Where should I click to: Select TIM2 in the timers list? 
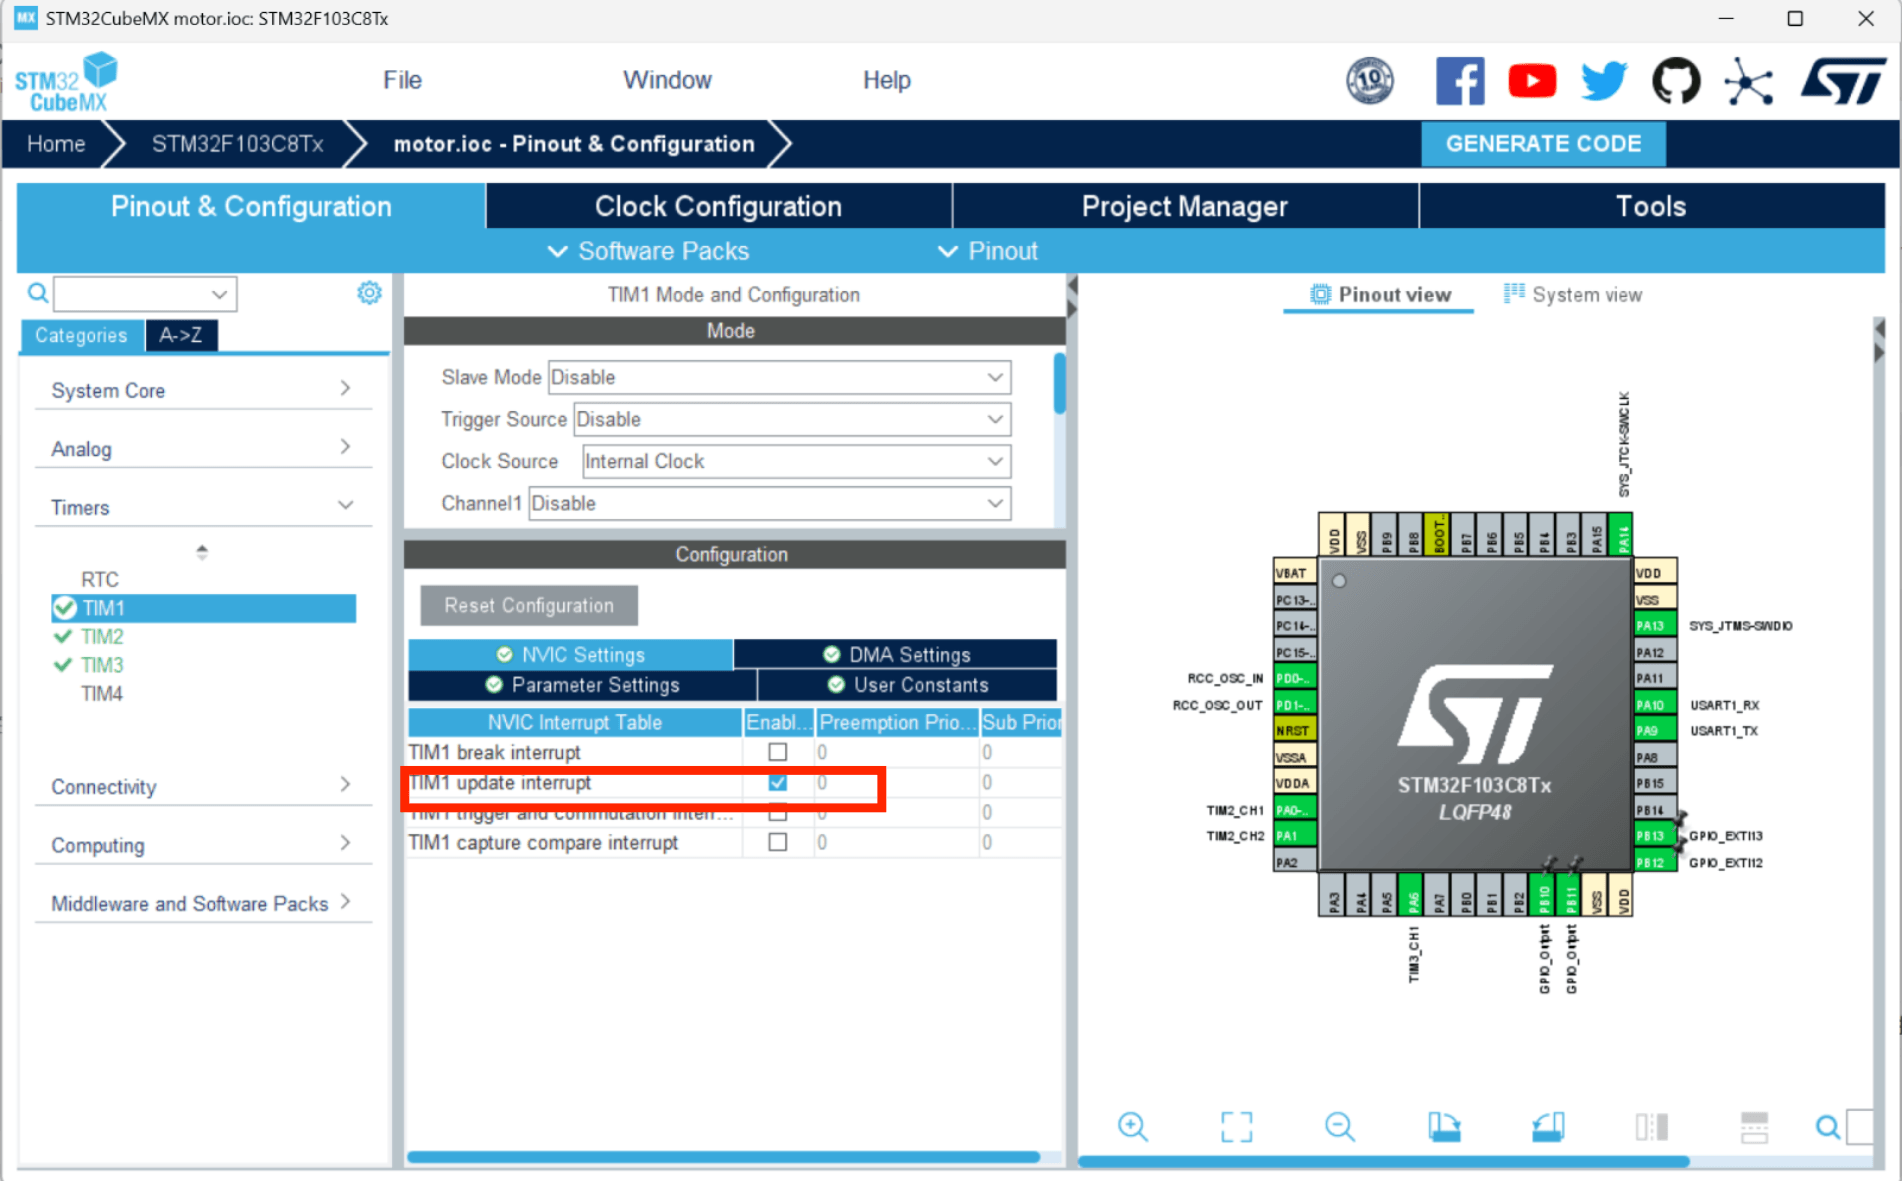102,636
